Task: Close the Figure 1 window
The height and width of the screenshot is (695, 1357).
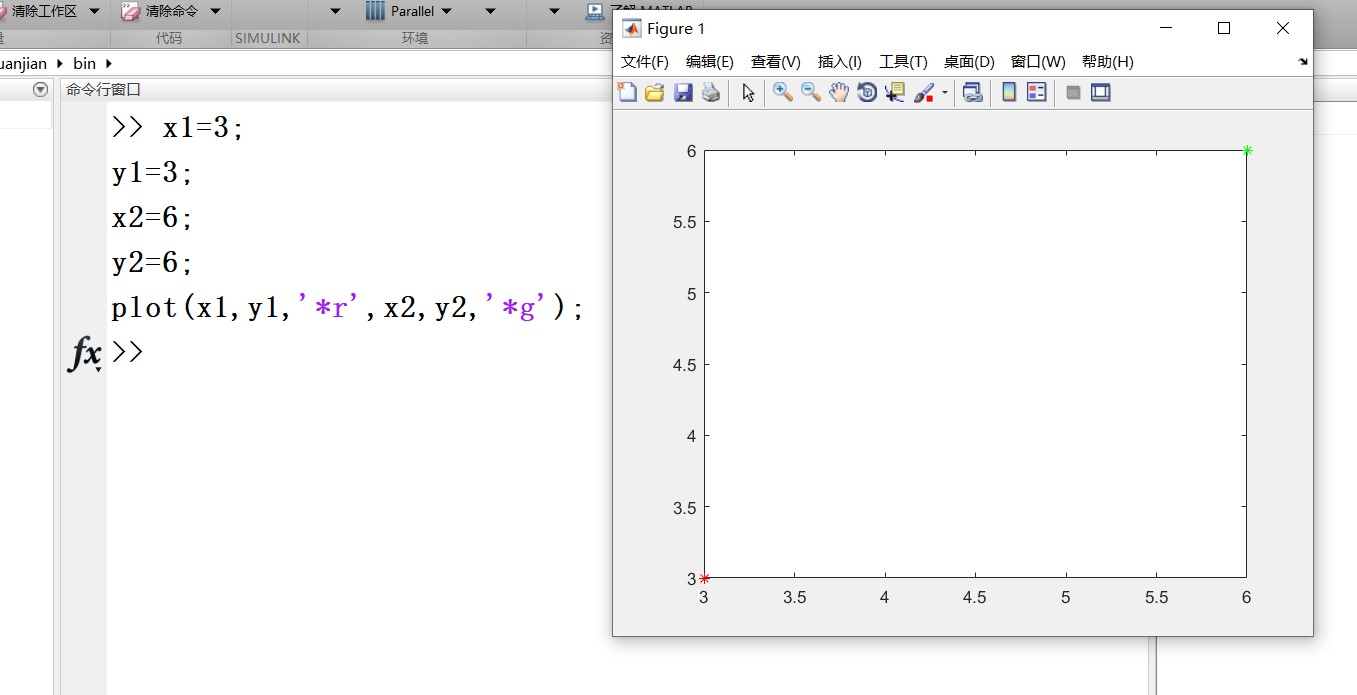Action: (1283, 28)
